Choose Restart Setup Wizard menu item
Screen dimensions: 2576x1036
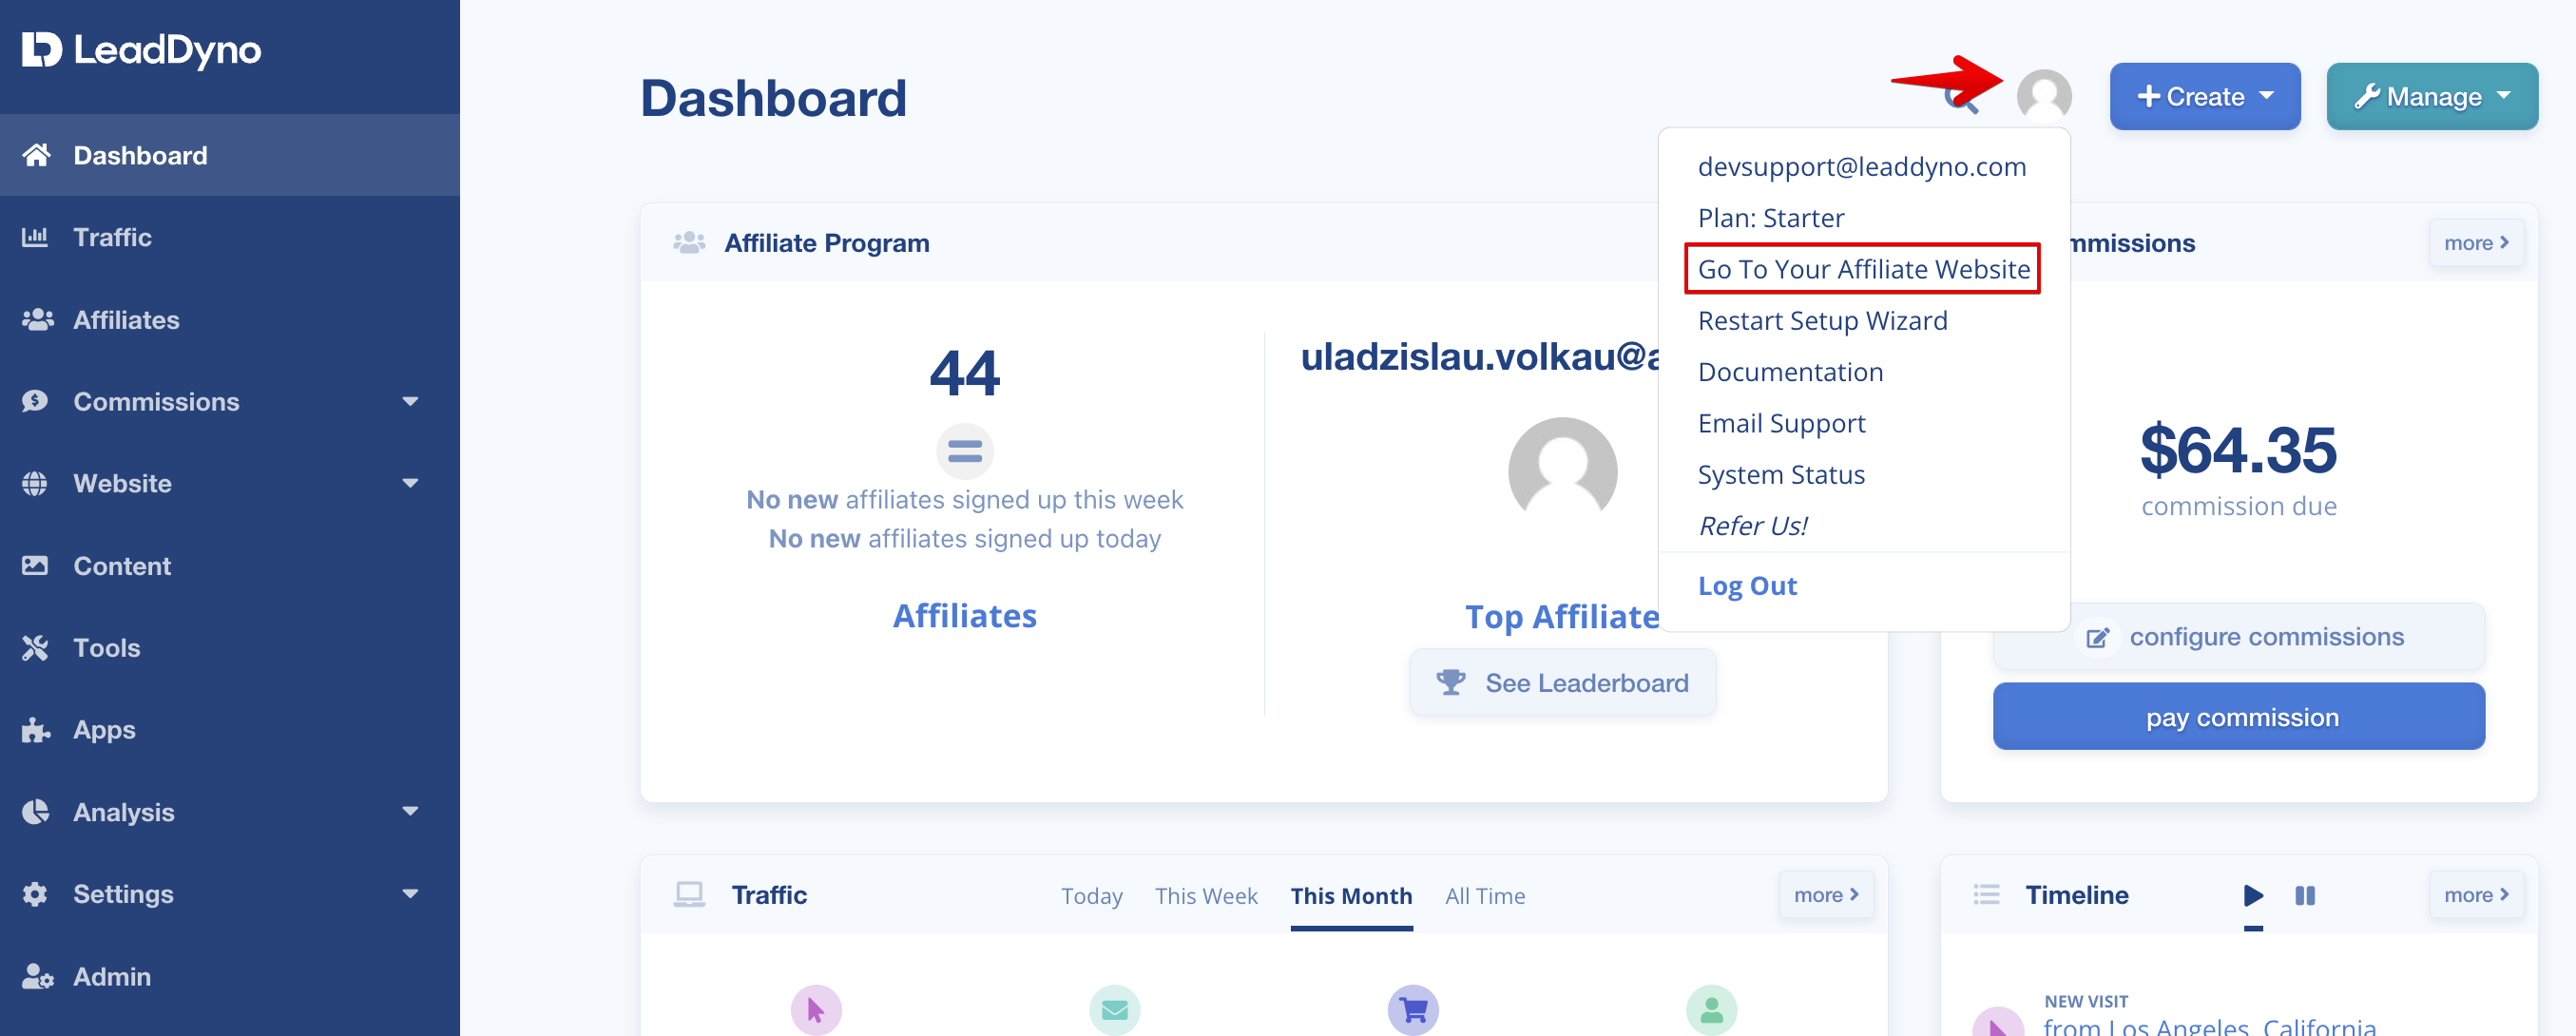[x=1822, y=321]
